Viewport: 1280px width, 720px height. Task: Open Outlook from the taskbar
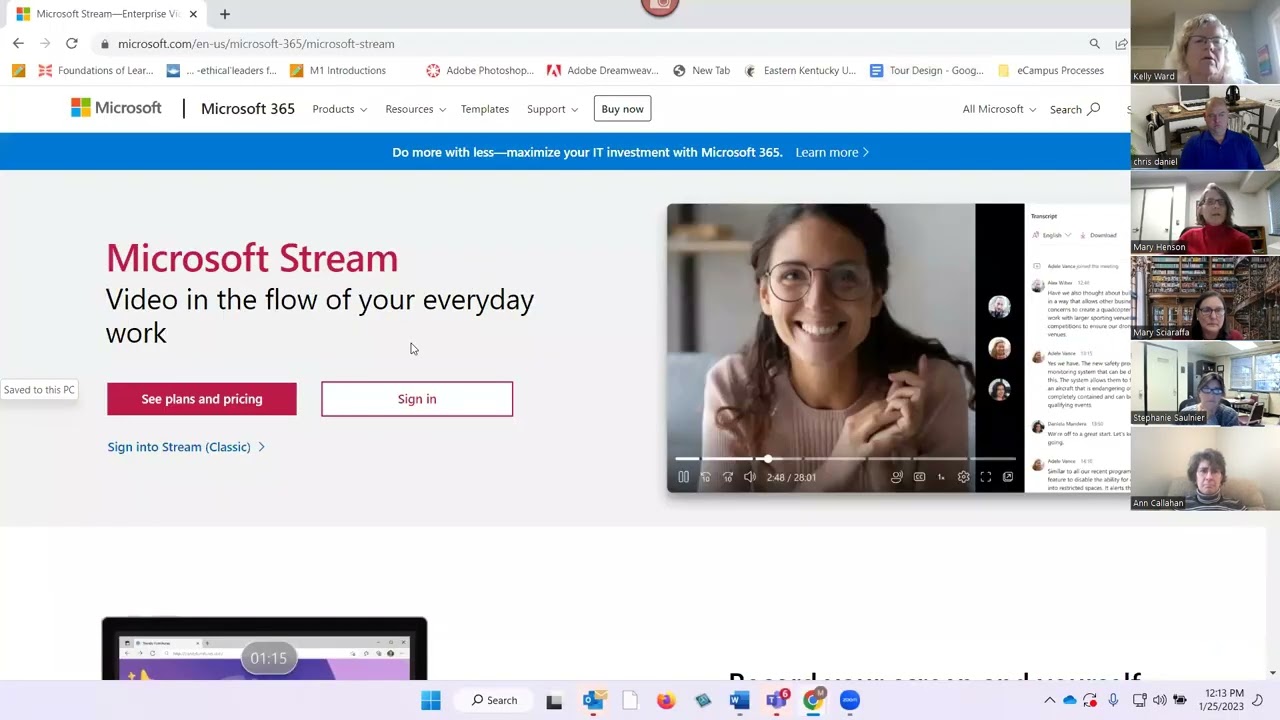point(593,700)
